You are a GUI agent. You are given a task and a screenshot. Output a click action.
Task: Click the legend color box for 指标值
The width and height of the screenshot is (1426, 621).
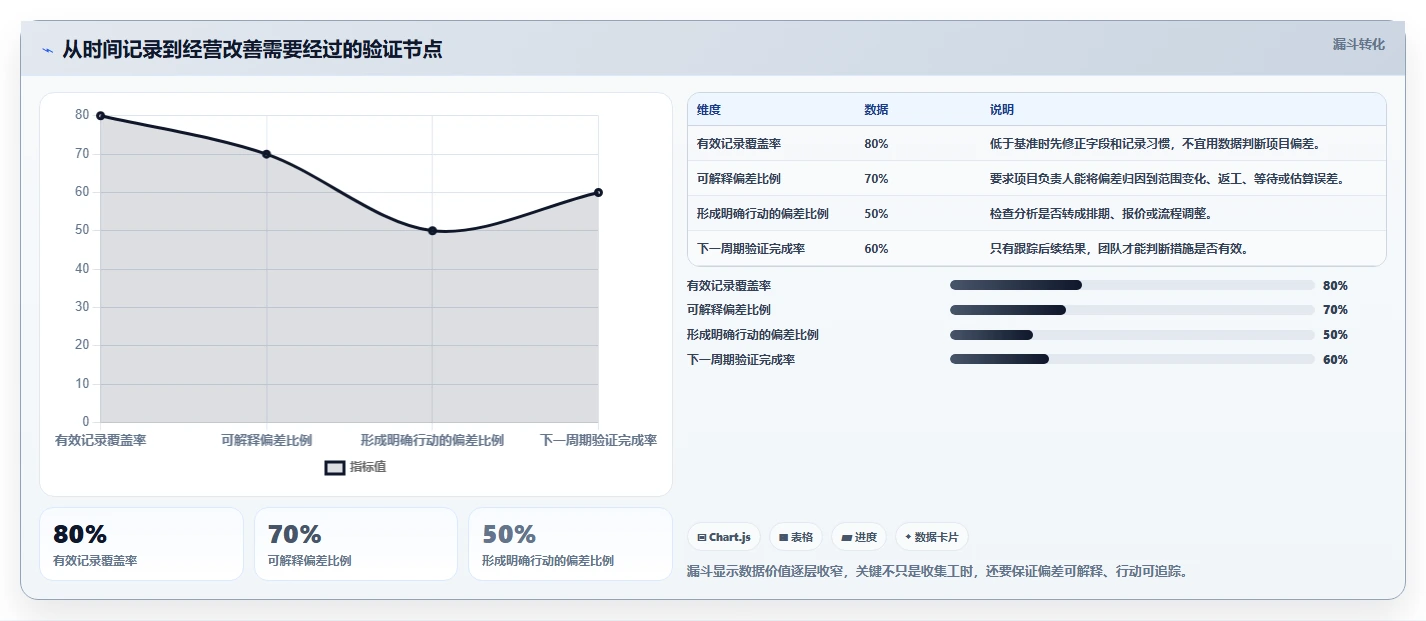pos(335,467)
